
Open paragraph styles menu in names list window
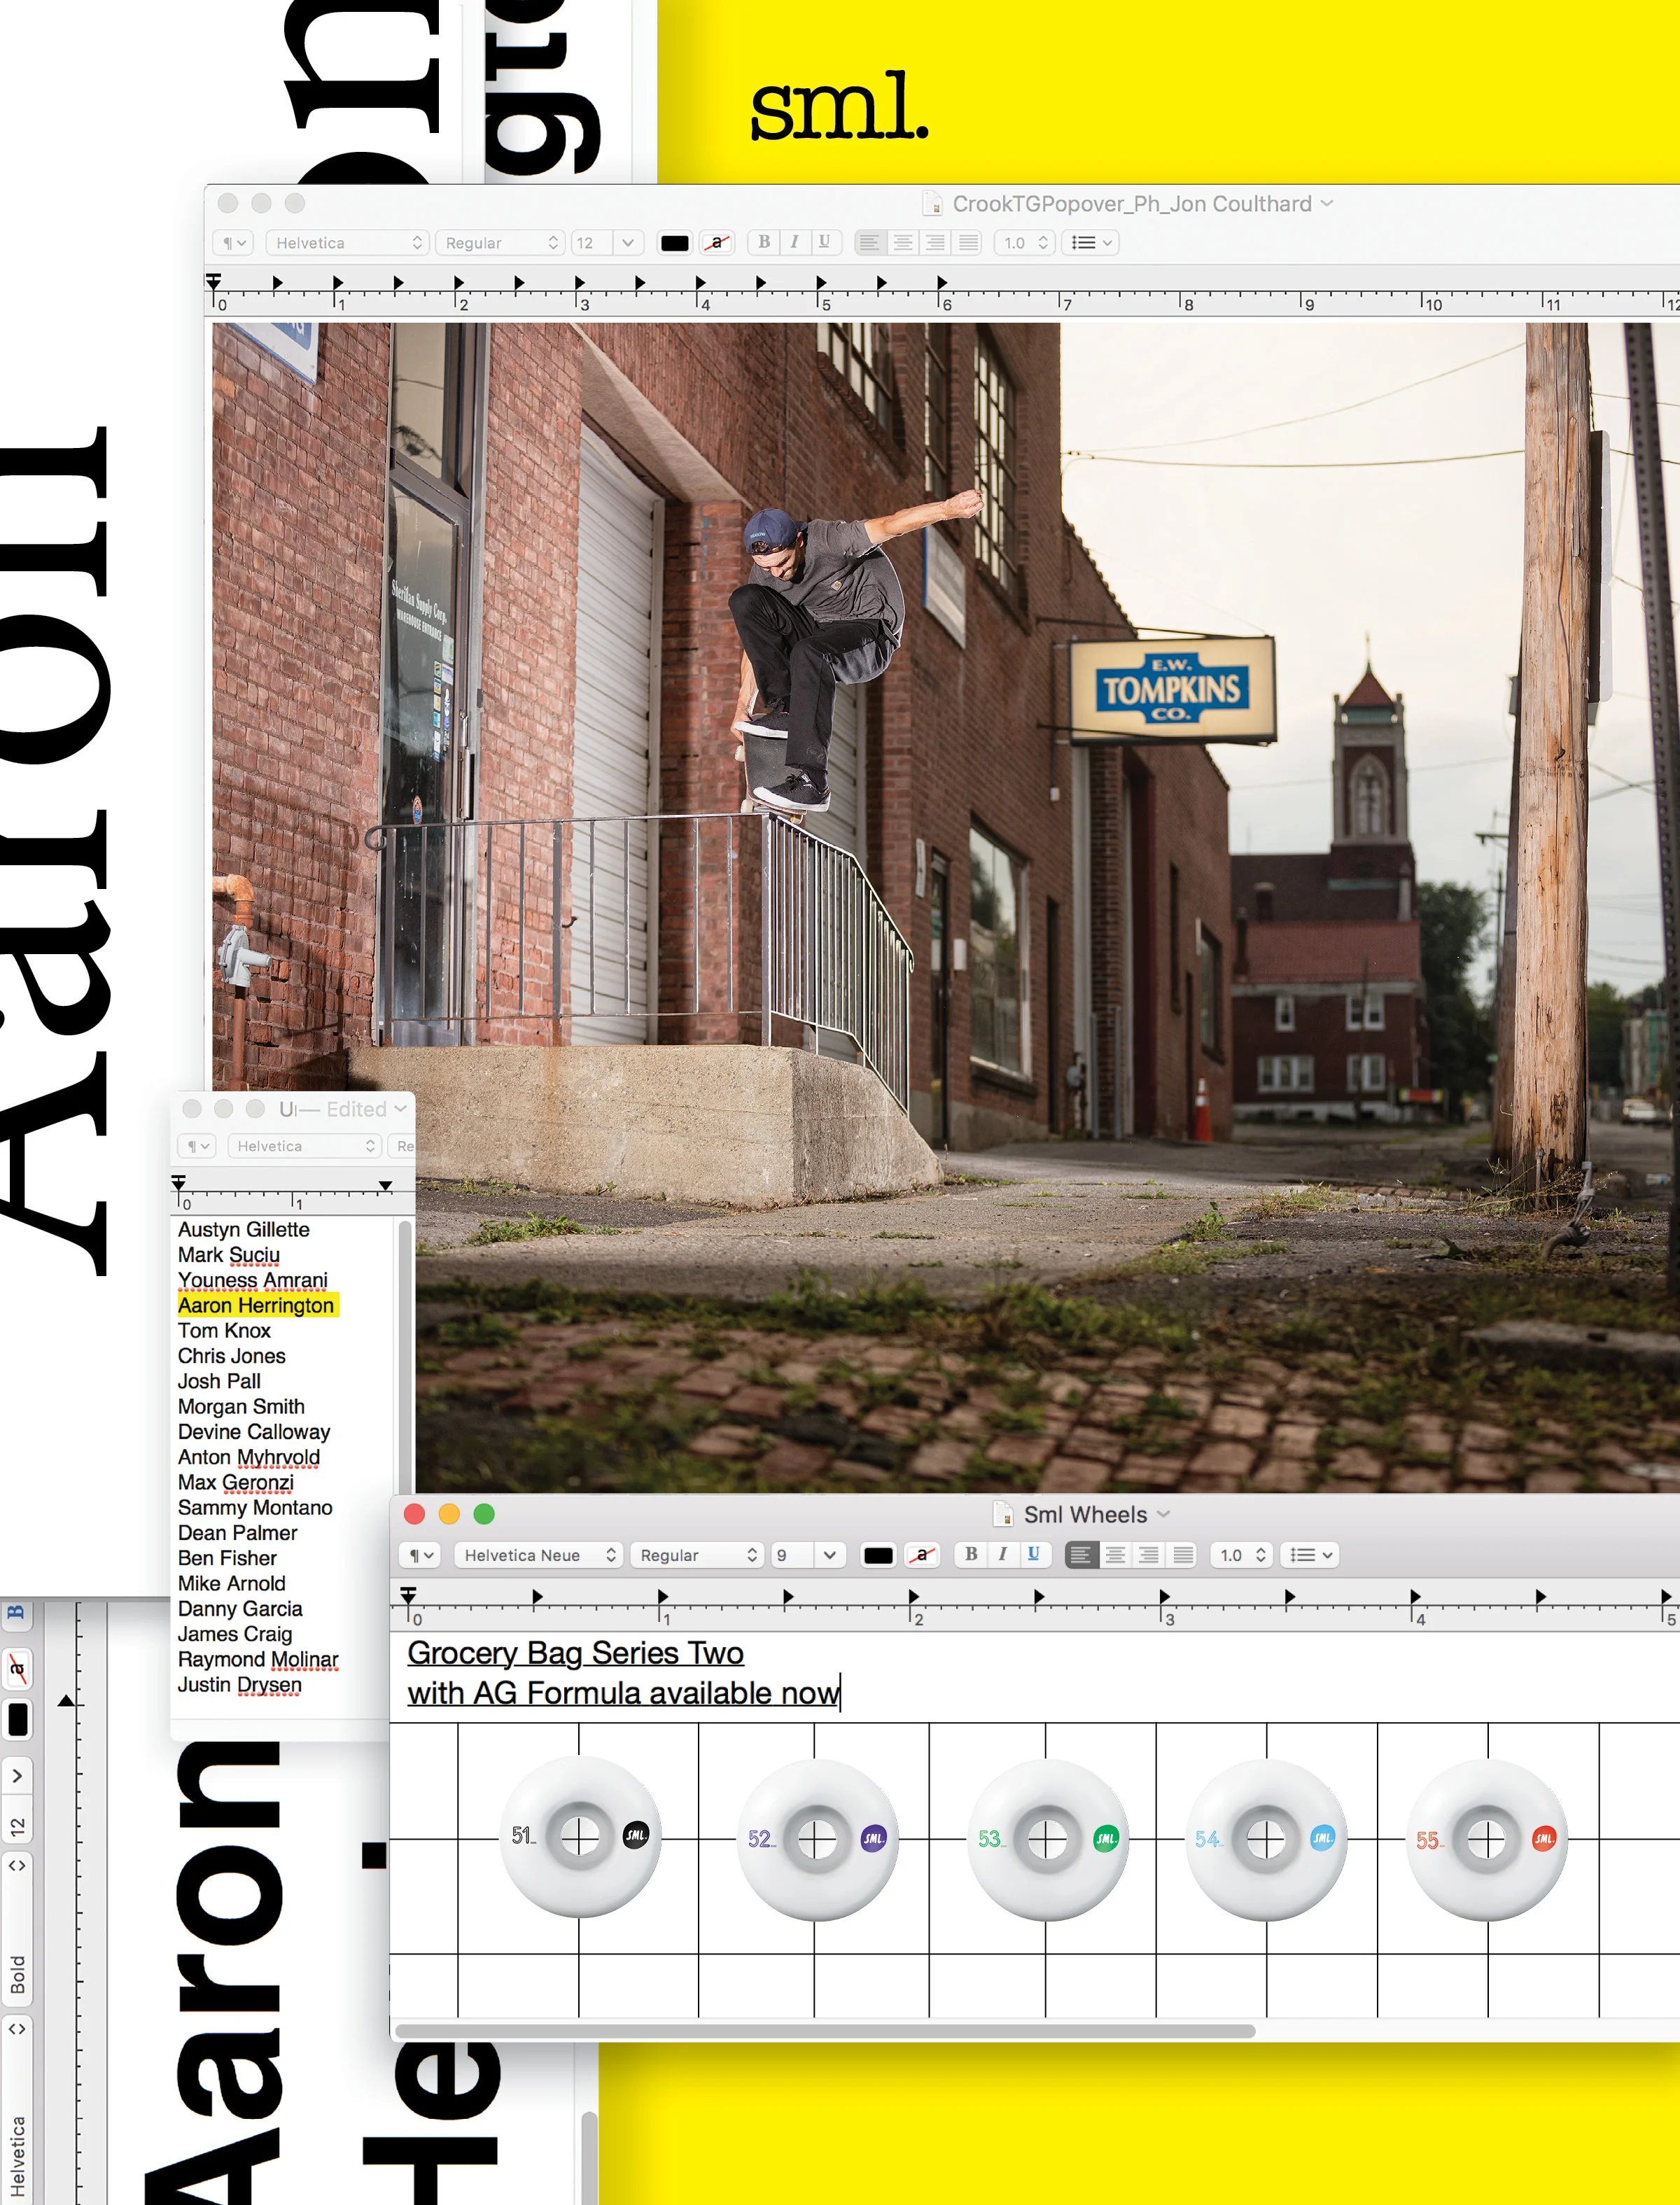point(197,1146)
